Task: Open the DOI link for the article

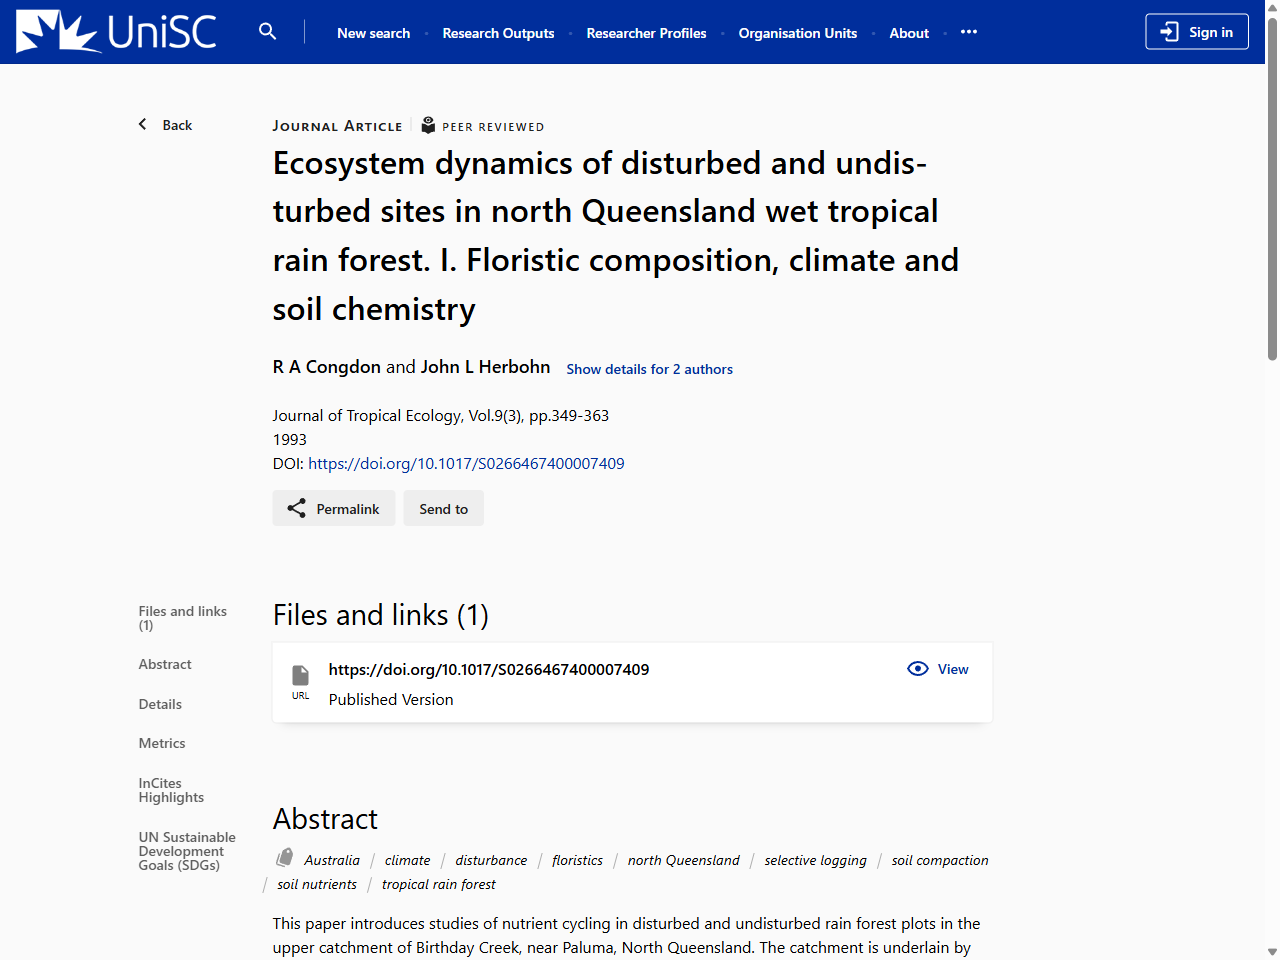Action: [x=466, y=463]
